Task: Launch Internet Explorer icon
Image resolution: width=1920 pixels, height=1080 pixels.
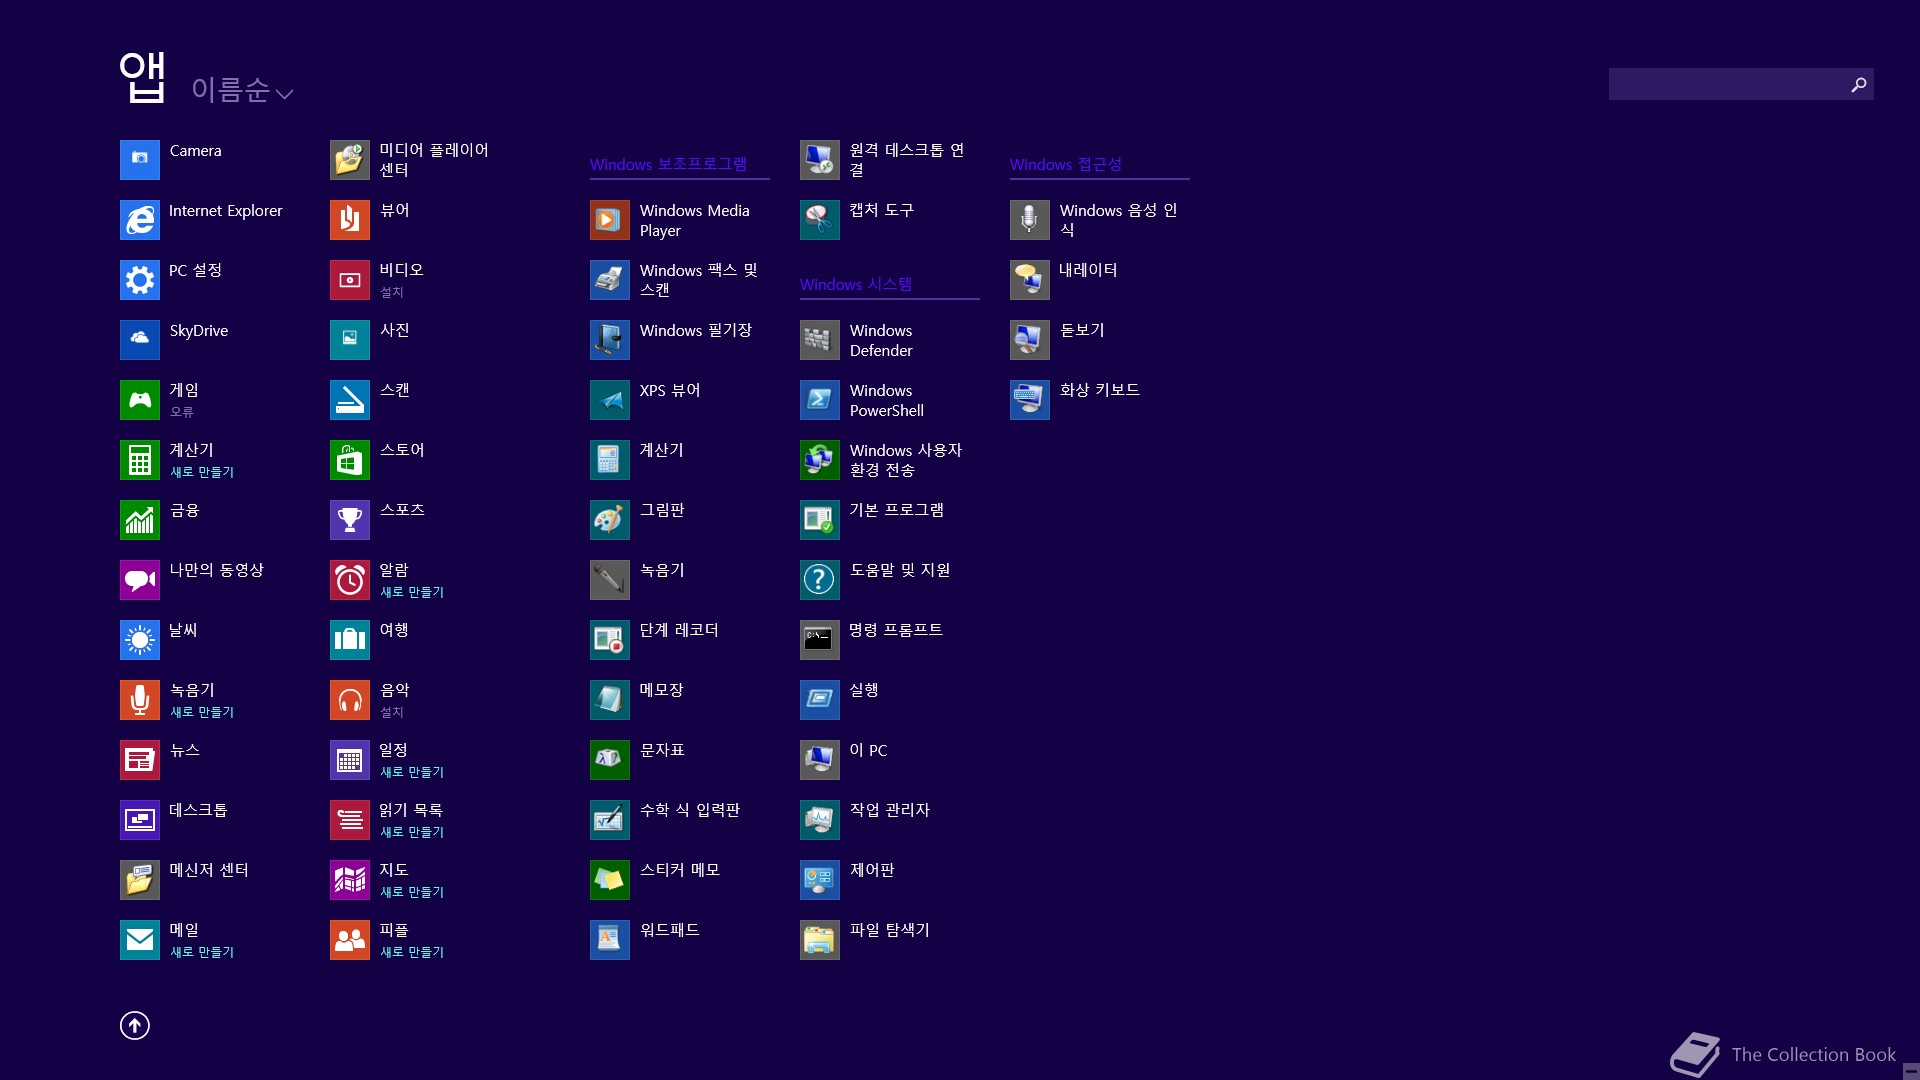Action: pyautogui.click(x=140, y=220)
